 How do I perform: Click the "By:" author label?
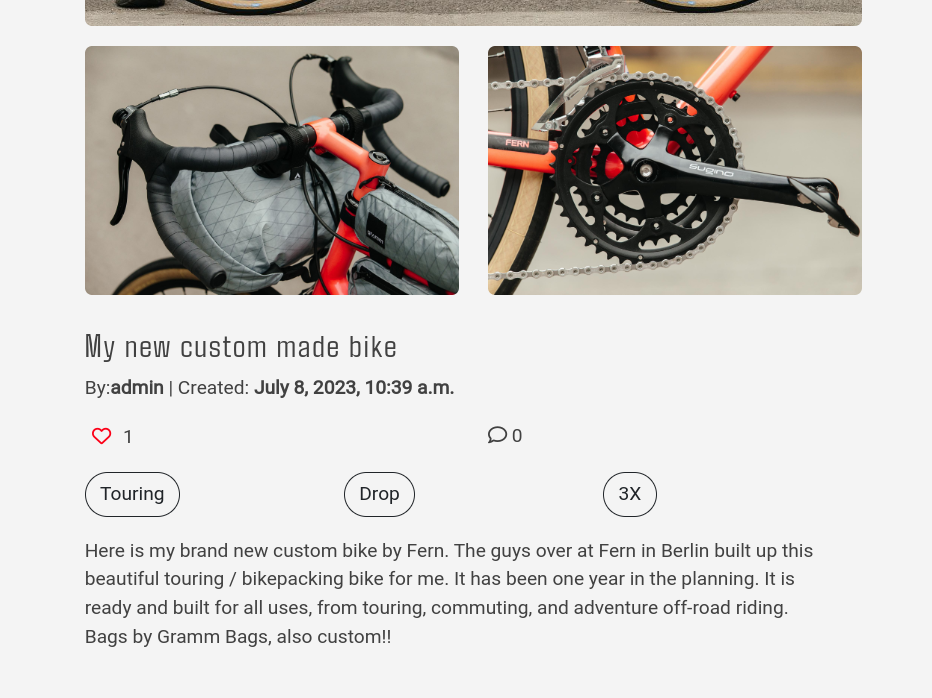click(x=97, y=388)
